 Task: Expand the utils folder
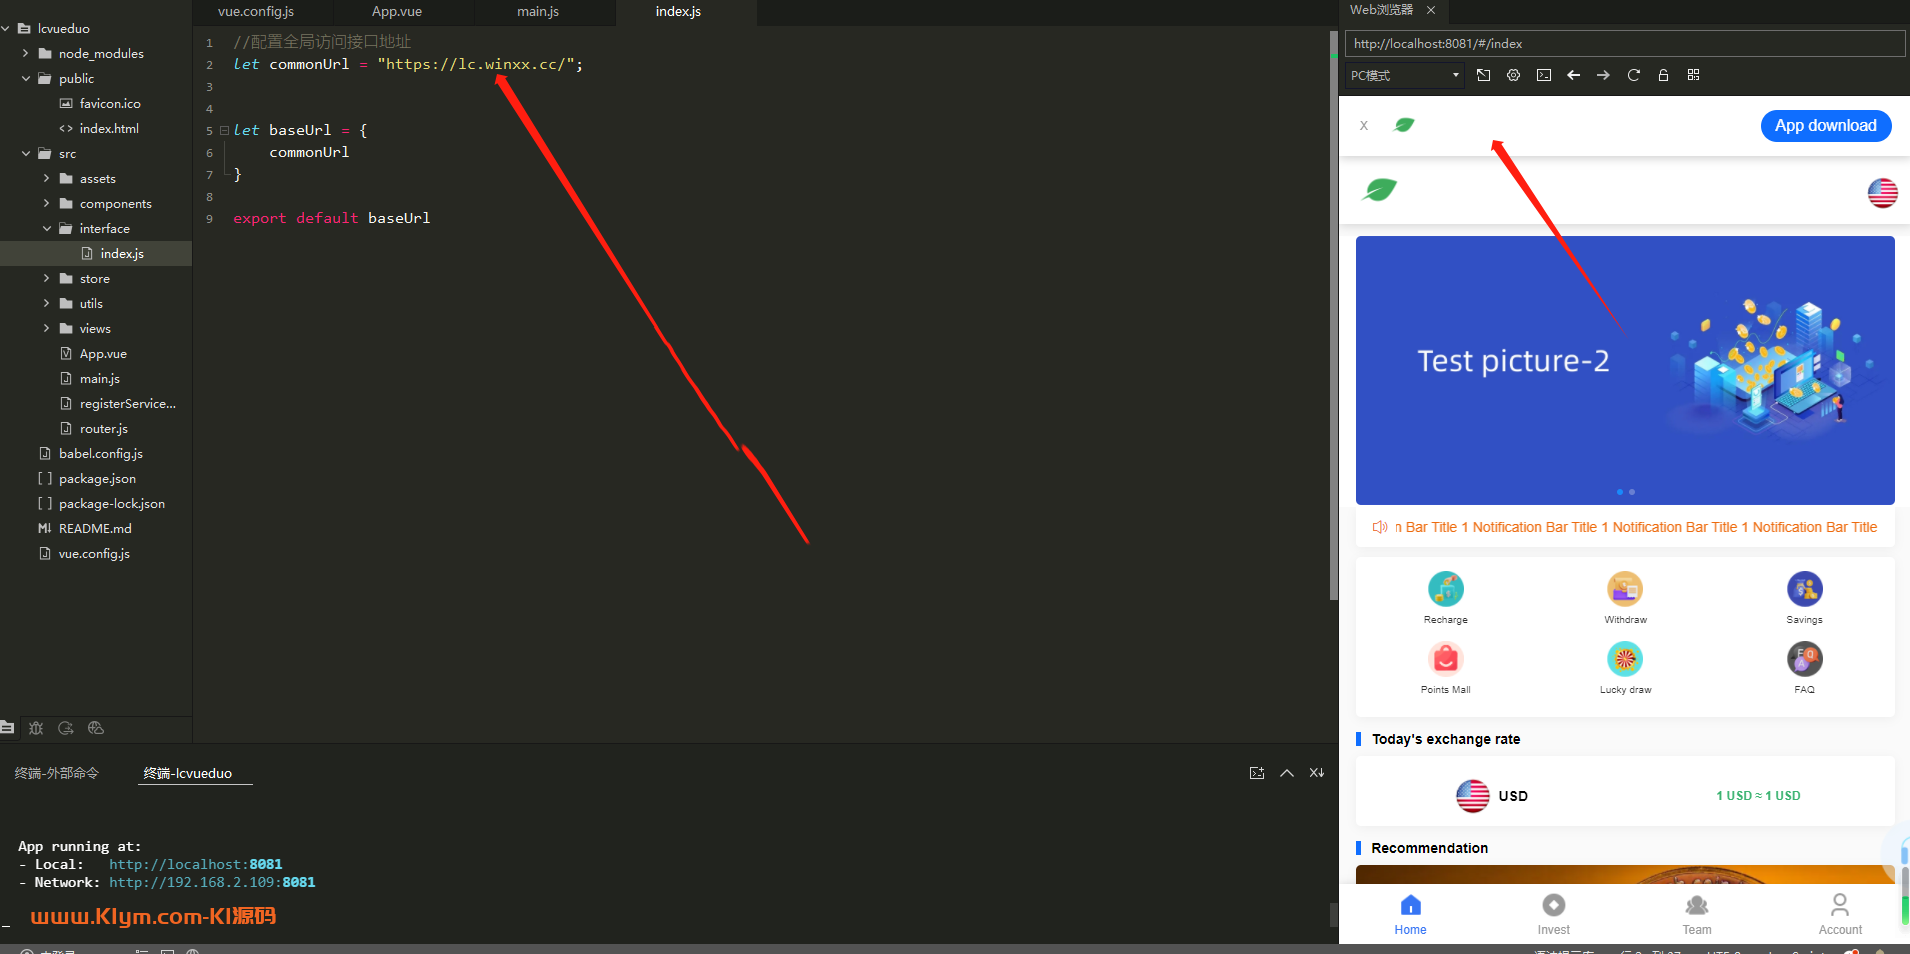(x=46, y=303)
